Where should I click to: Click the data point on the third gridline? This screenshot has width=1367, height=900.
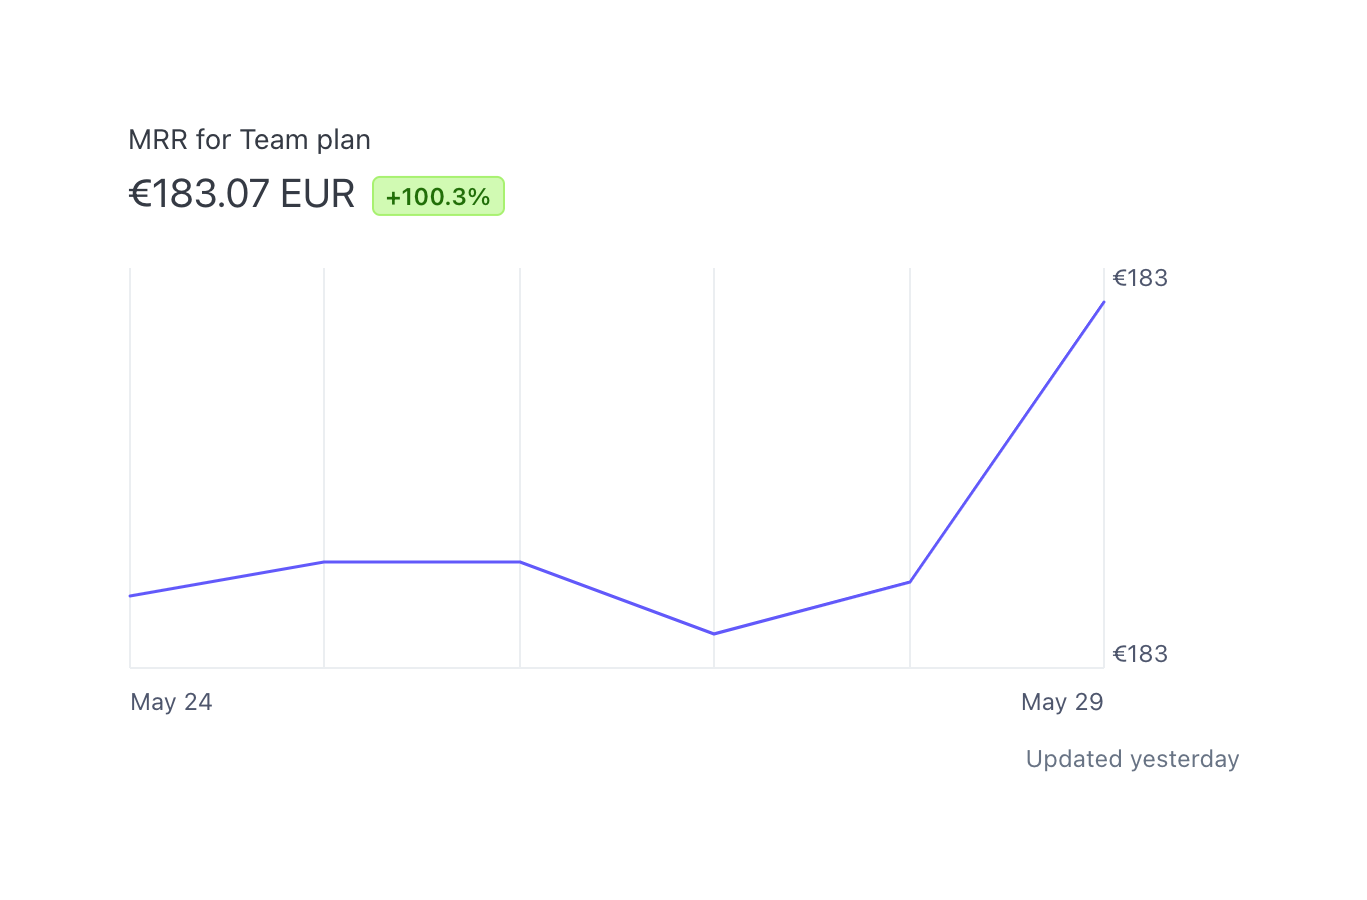coord(520,562)
